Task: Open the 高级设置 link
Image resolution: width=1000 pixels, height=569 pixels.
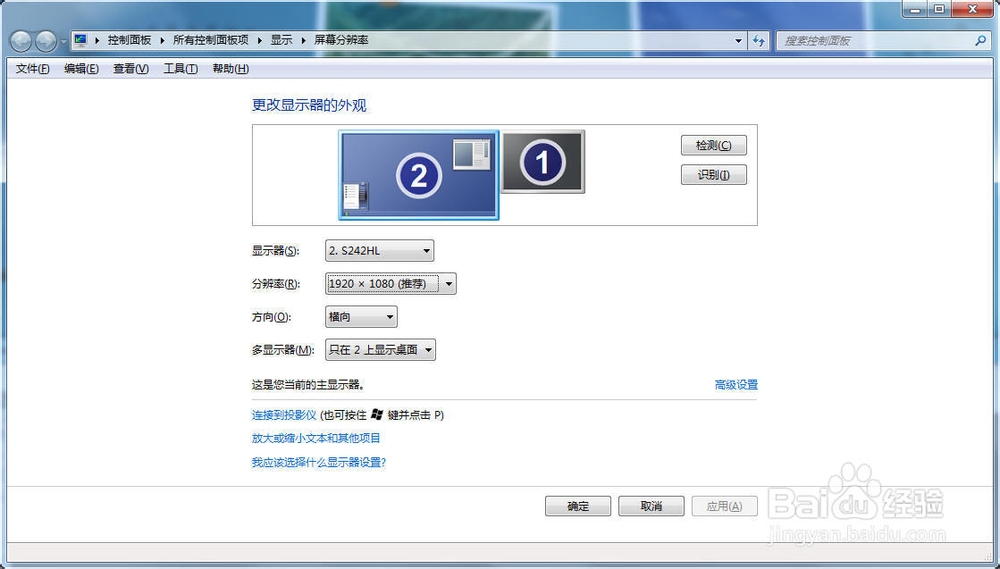Action: click(736, 385)
